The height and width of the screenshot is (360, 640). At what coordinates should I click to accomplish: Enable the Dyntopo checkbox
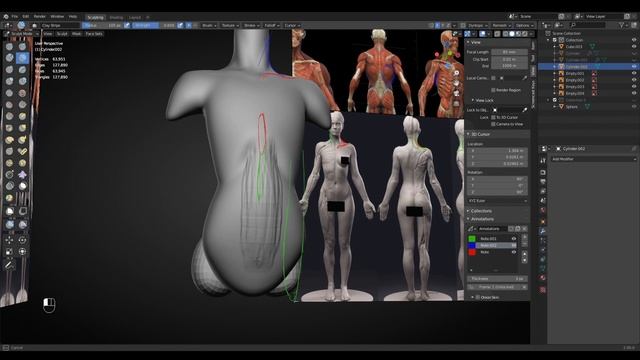463,25
